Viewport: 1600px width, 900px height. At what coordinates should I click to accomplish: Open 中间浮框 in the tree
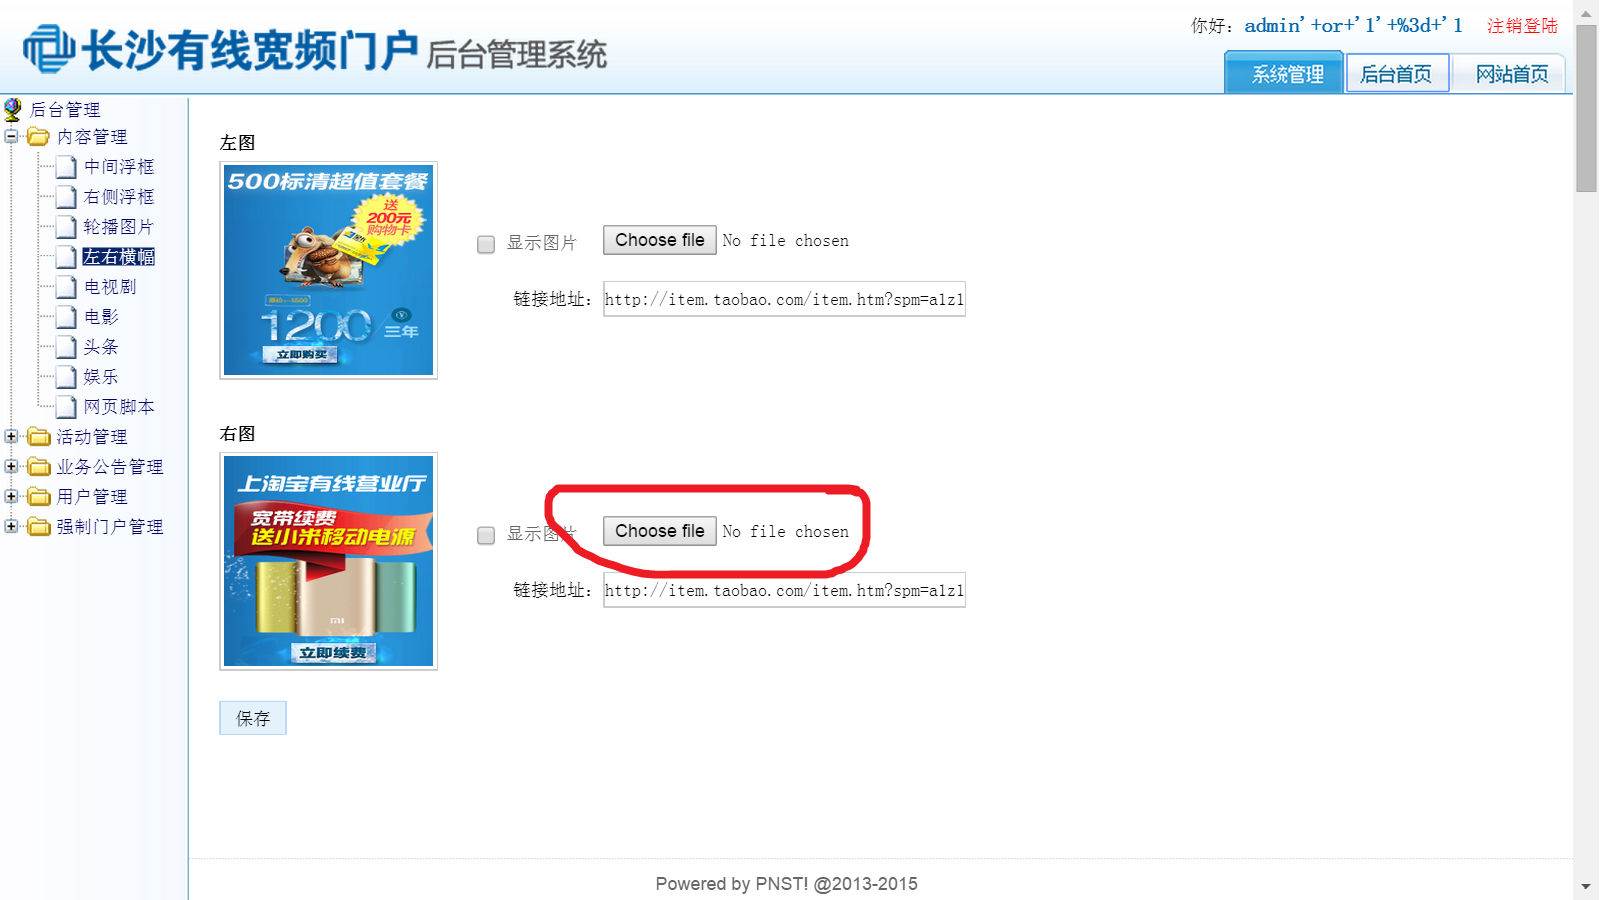119,167
